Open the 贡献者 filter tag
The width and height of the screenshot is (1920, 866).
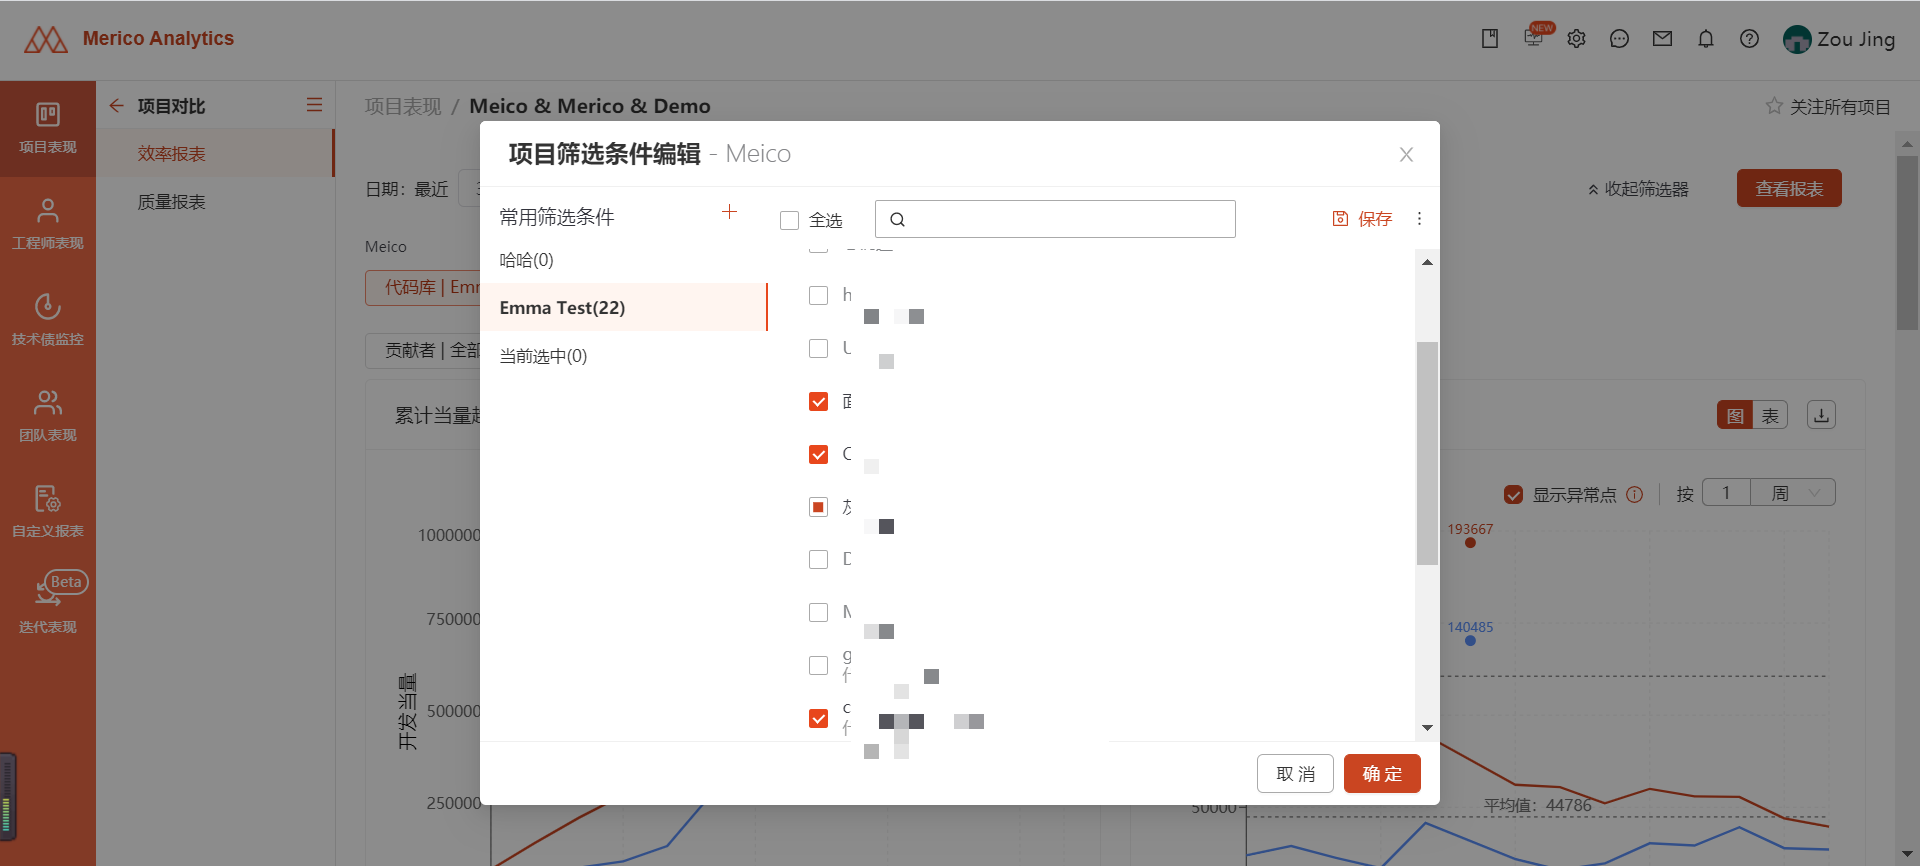pos(423,350)
